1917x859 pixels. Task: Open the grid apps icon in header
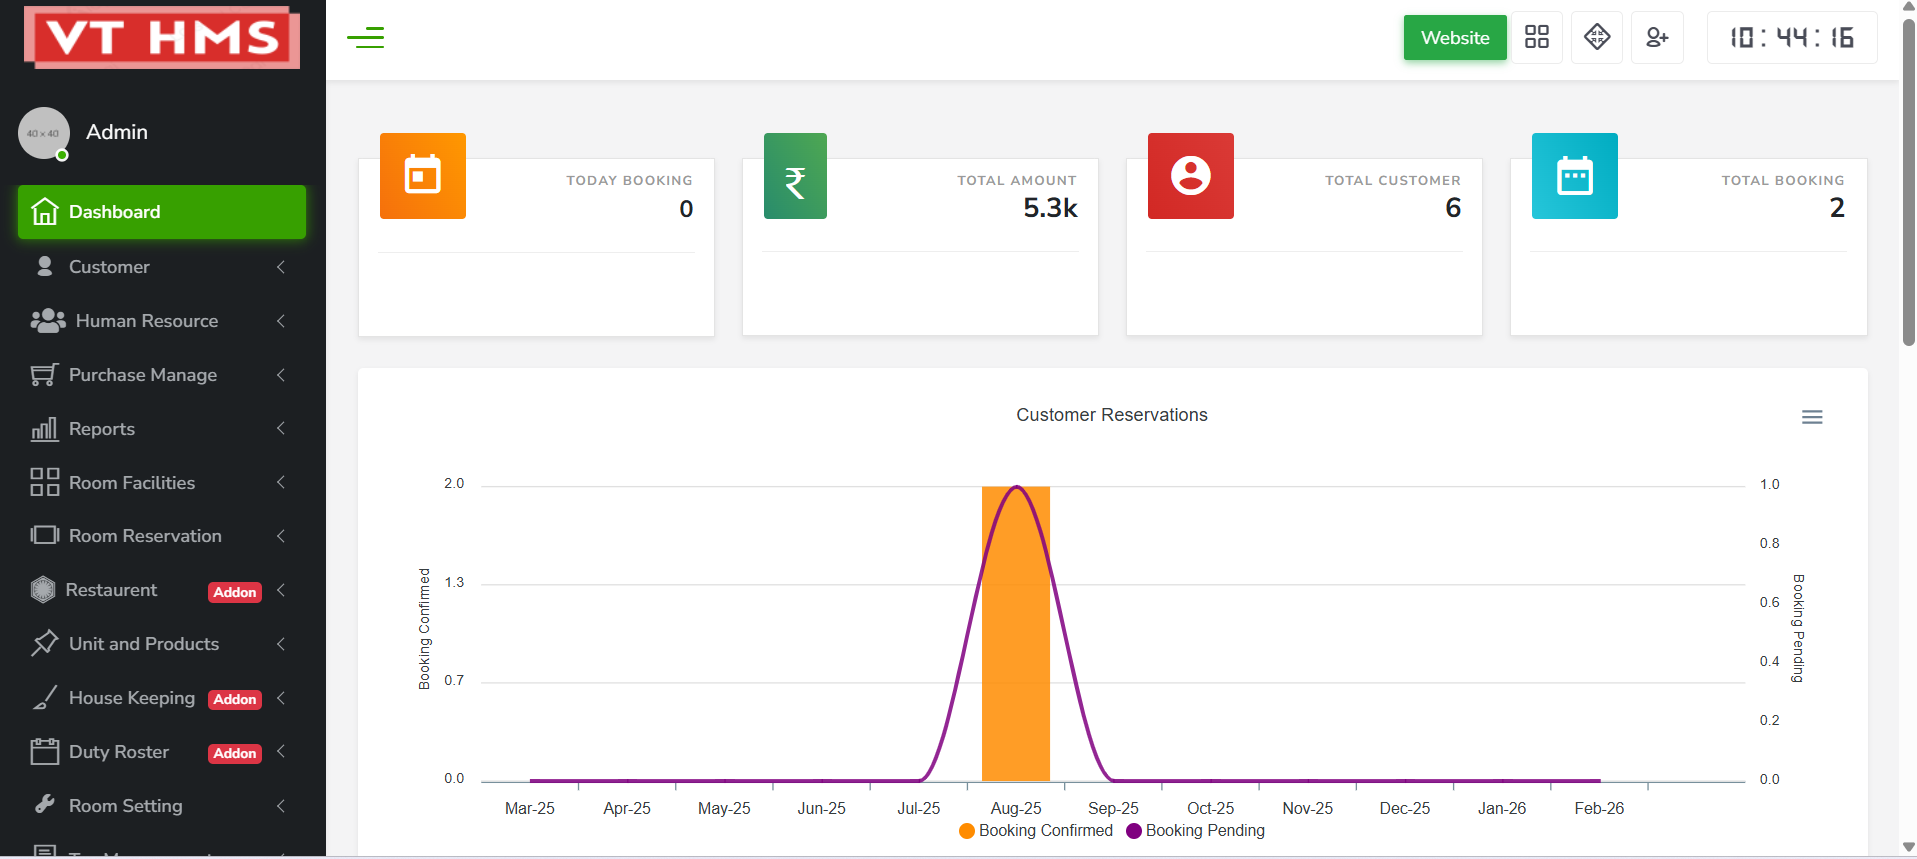(1536, 38)
